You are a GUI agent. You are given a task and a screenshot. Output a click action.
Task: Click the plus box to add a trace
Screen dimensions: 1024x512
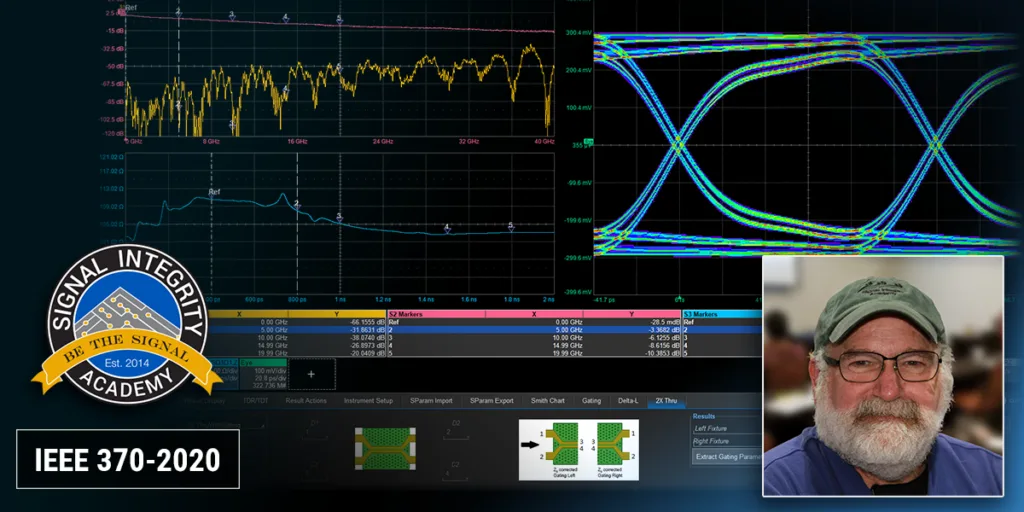tap(310, 372)
